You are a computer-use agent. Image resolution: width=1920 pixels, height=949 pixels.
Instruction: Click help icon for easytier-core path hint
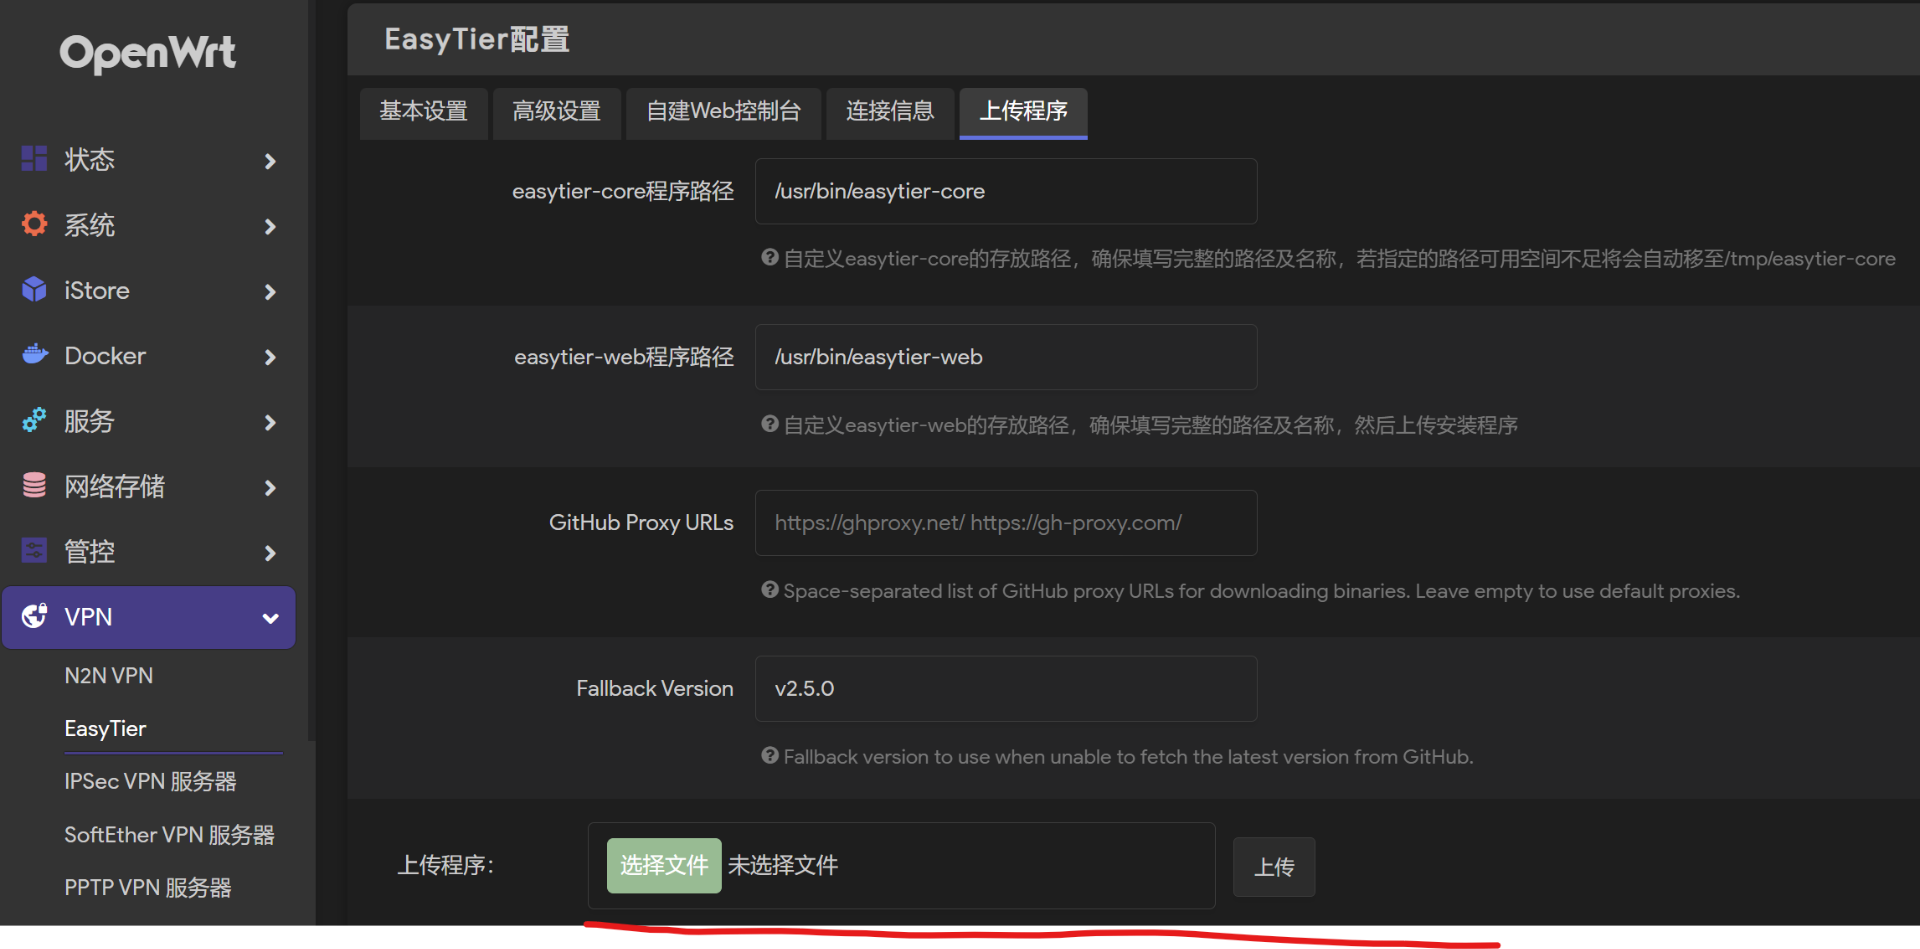[770, 258]
